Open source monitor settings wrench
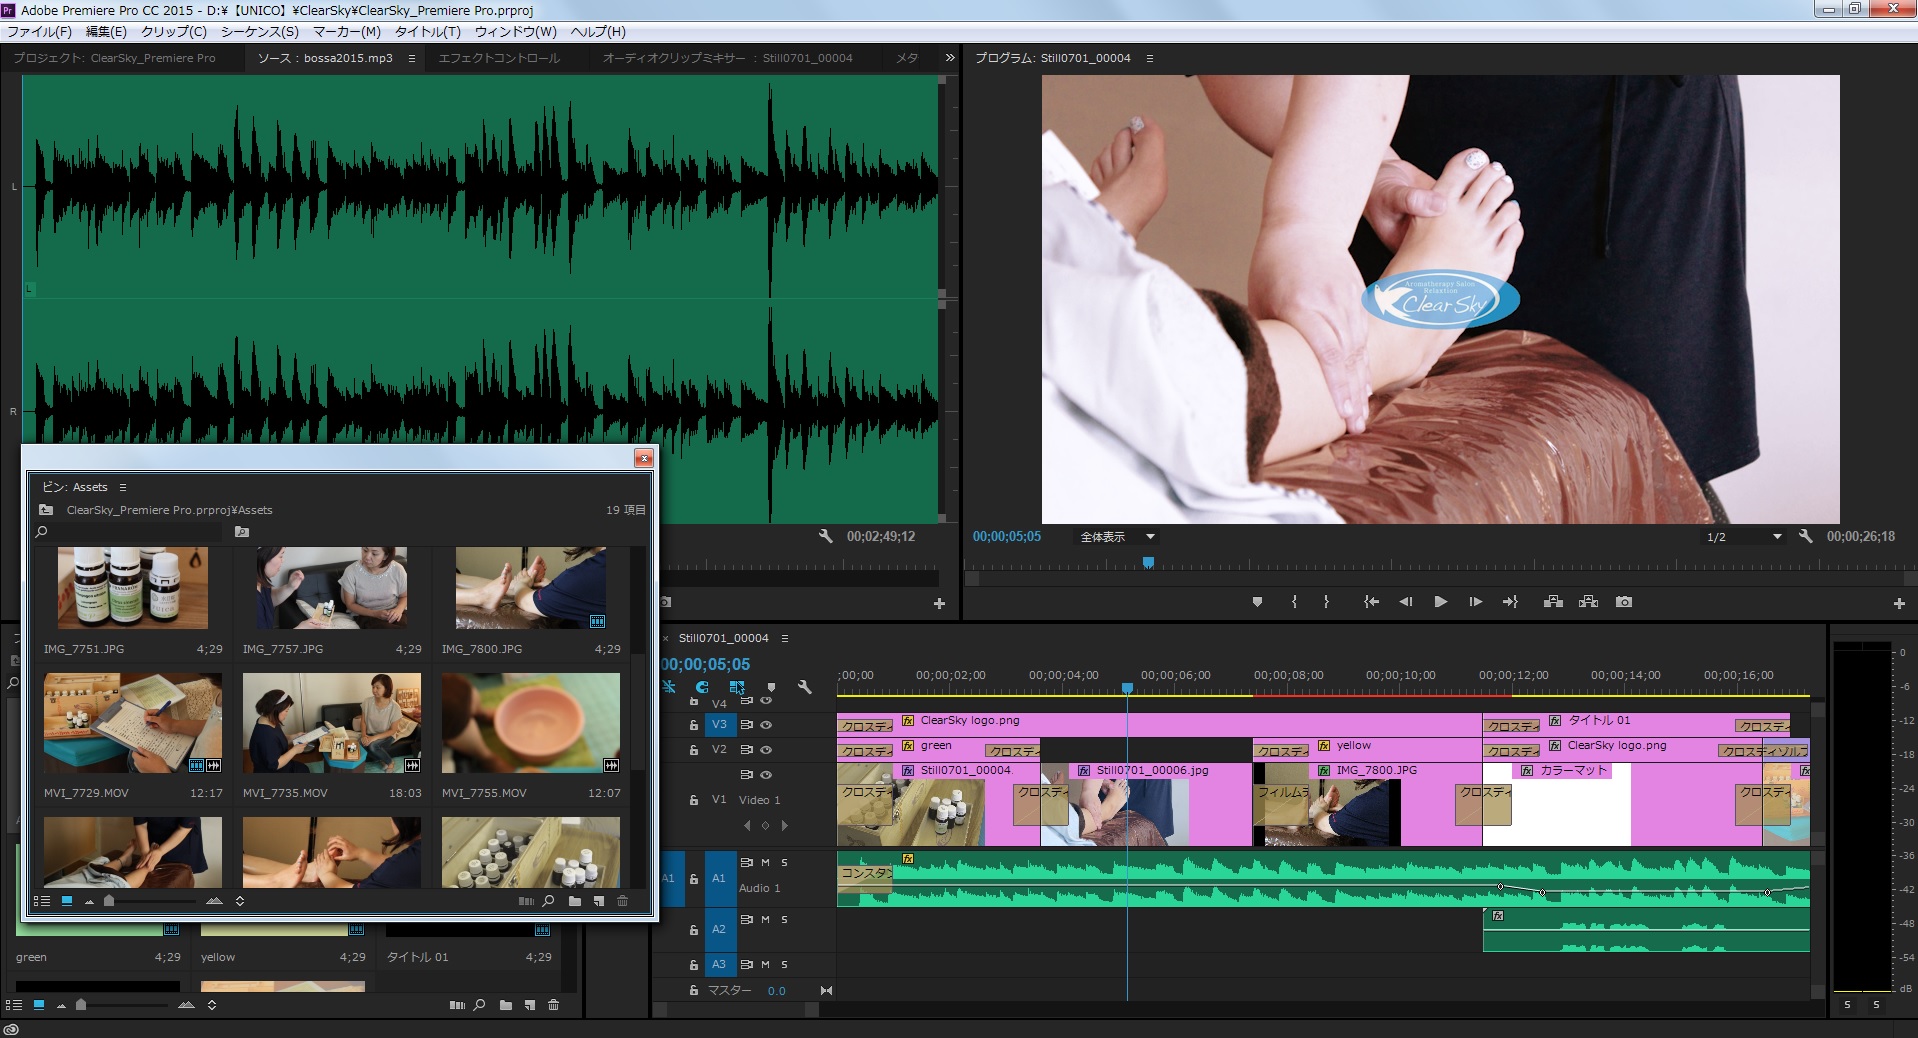The width and height of the screenshot is (1918, 1038). (825, 536)
